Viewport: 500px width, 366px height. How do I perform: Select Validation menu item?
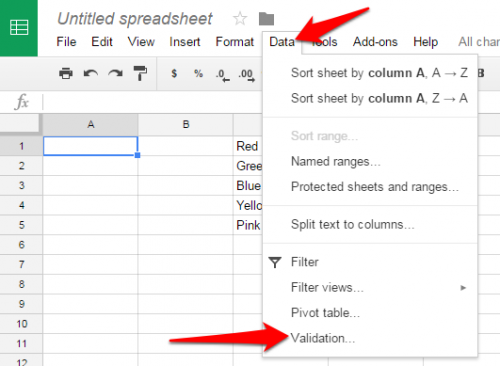pos(370,338)
